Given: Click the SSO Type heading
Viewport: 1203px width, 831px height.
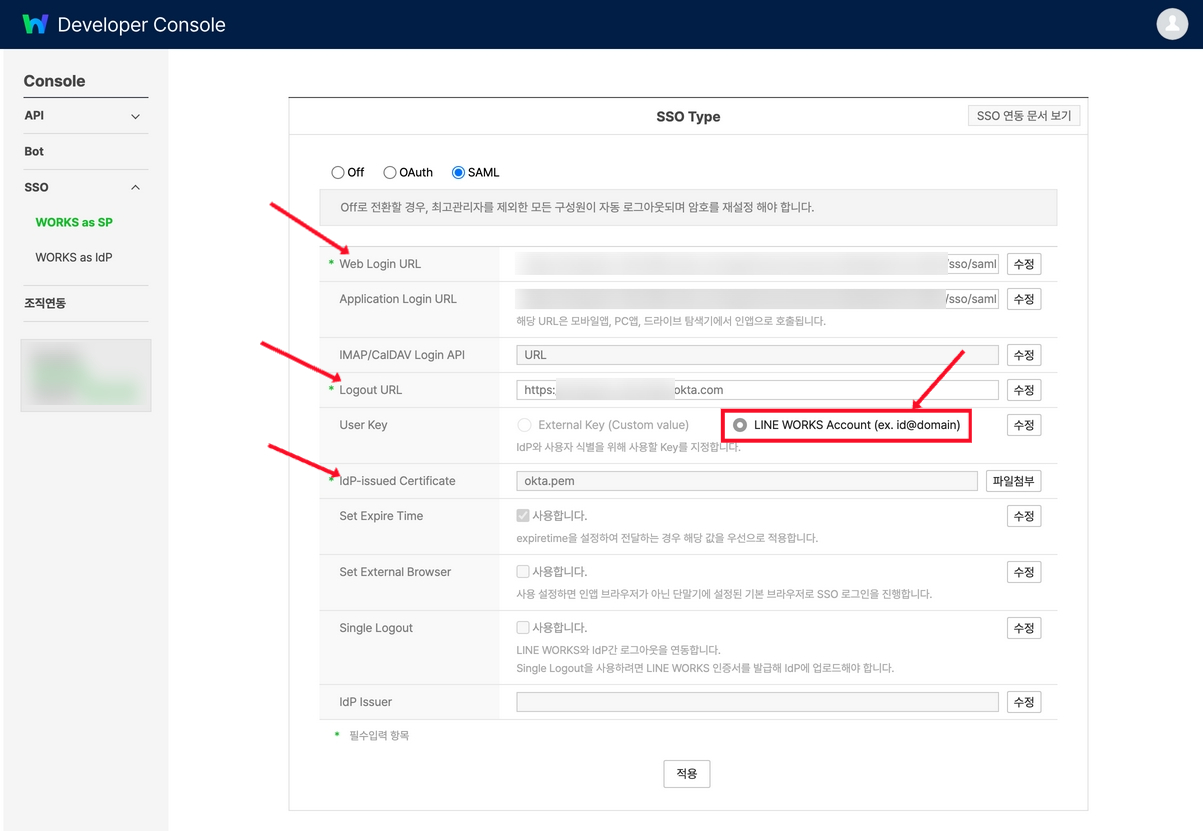Looking at the screenshot, I should coord(688,117).
